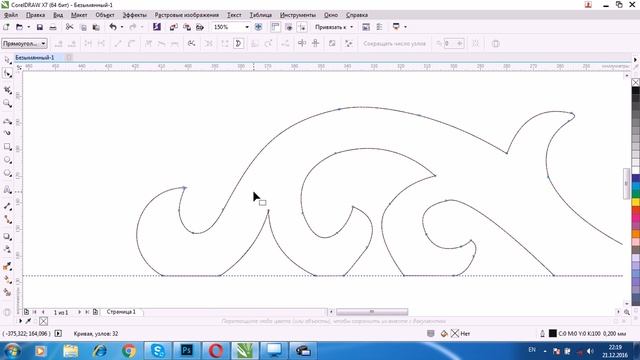Viewport: 640px width, 360px height.
Task: Select the Rectangle tool
Action: point(7,147)
